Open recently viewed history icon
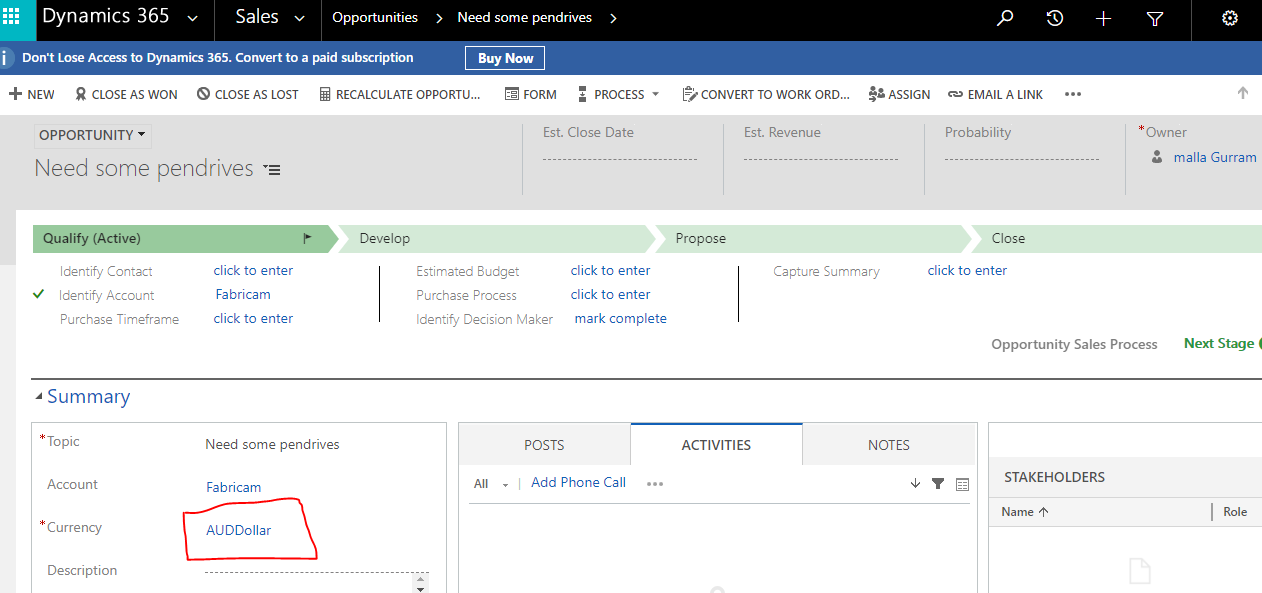 (1054, 18)
